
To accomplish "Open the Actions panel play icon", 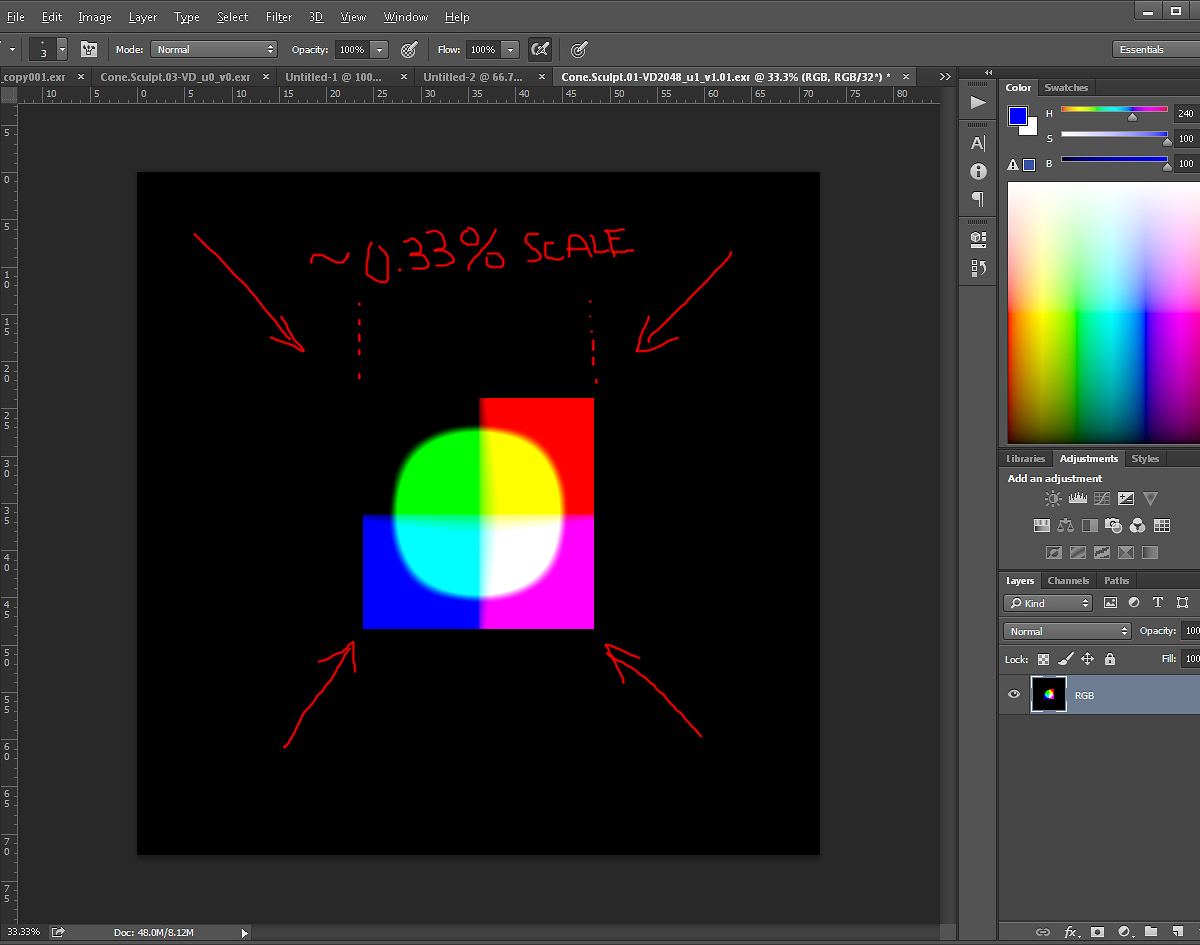I will click(977, 101).
